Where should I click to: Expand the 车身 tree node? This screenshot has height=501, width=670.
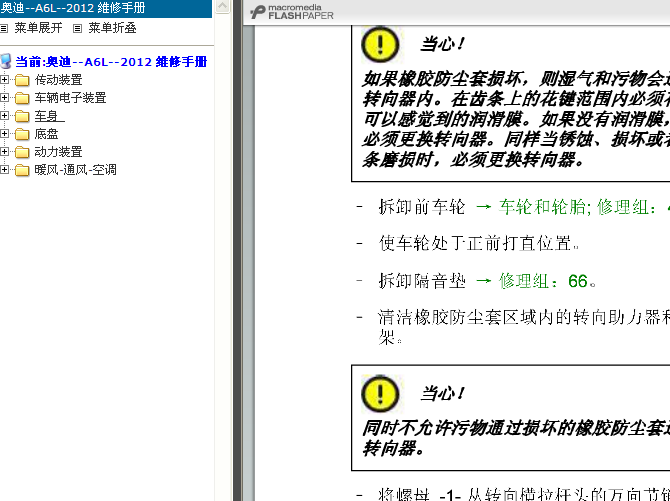[4, 116]
